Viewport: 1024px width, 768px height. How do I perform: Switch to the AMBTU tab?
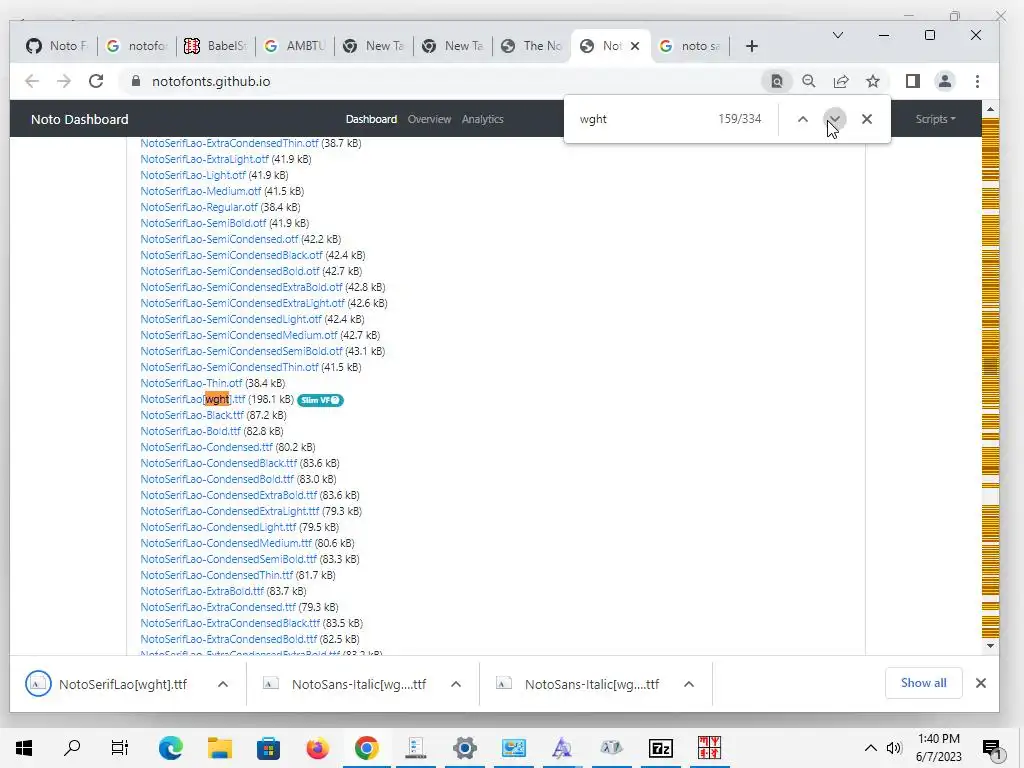click(x=295, y=46)
